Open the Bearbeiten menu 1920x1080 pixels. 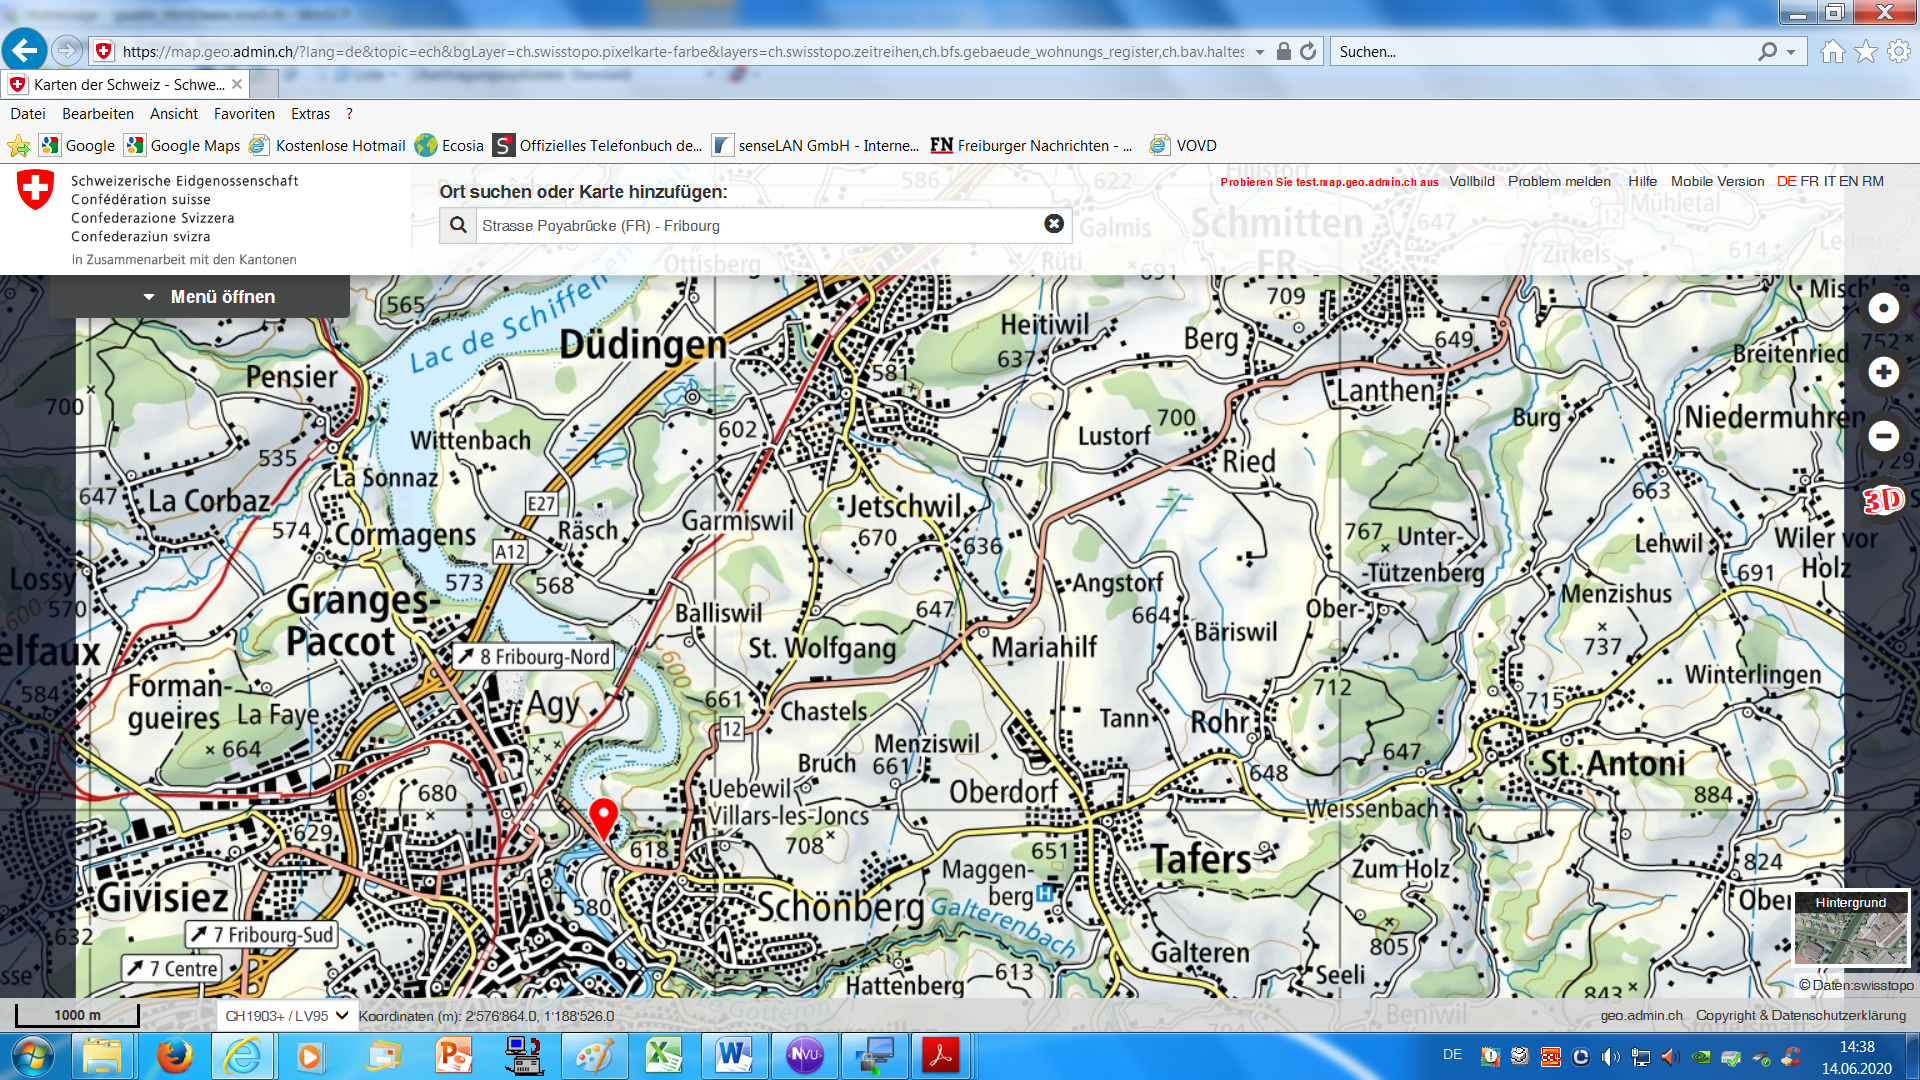[x=98, y=114]
